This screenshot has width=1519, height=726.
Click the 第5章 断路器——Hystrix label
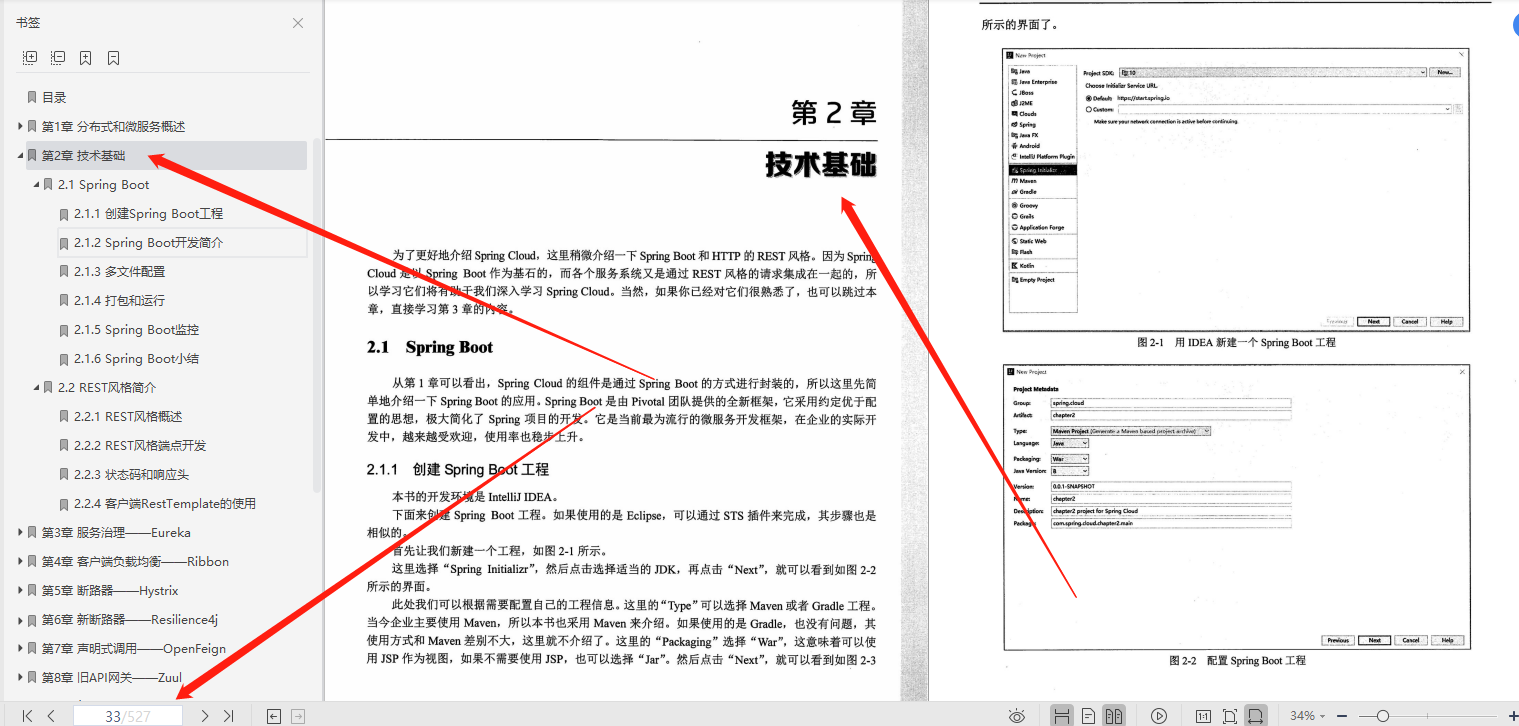[109, 590]
